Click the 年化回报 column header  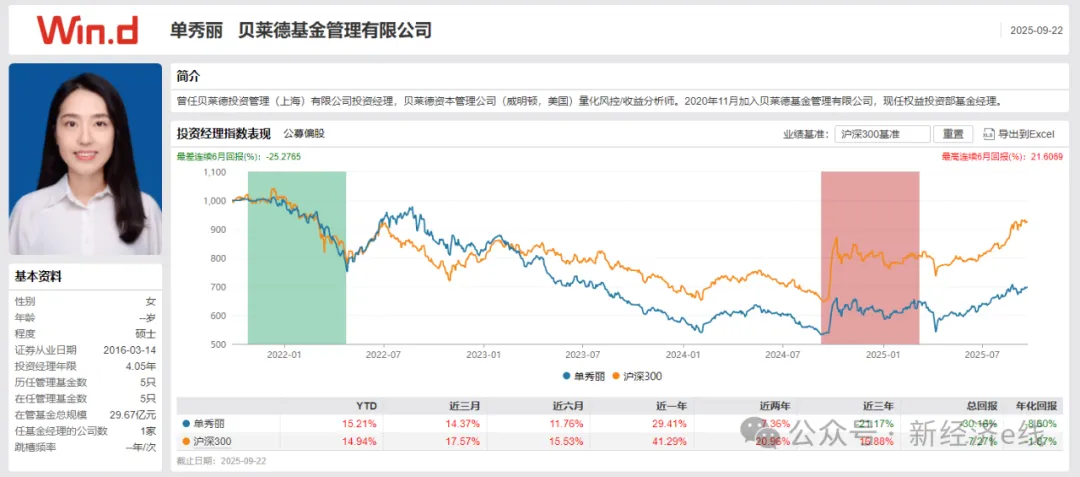coord(1035,405)
